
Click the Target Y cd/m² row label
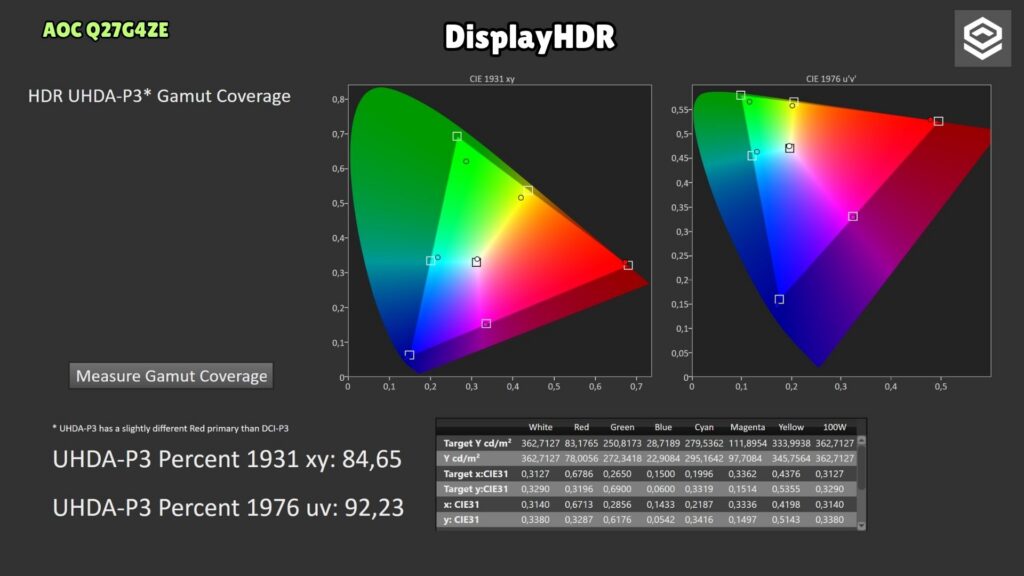tap(477, 443)
